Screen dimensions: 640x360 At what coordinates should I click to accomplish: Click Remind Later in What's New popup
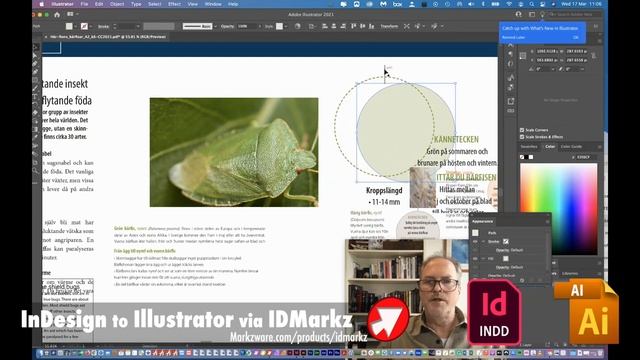click(x=513, y=37)
